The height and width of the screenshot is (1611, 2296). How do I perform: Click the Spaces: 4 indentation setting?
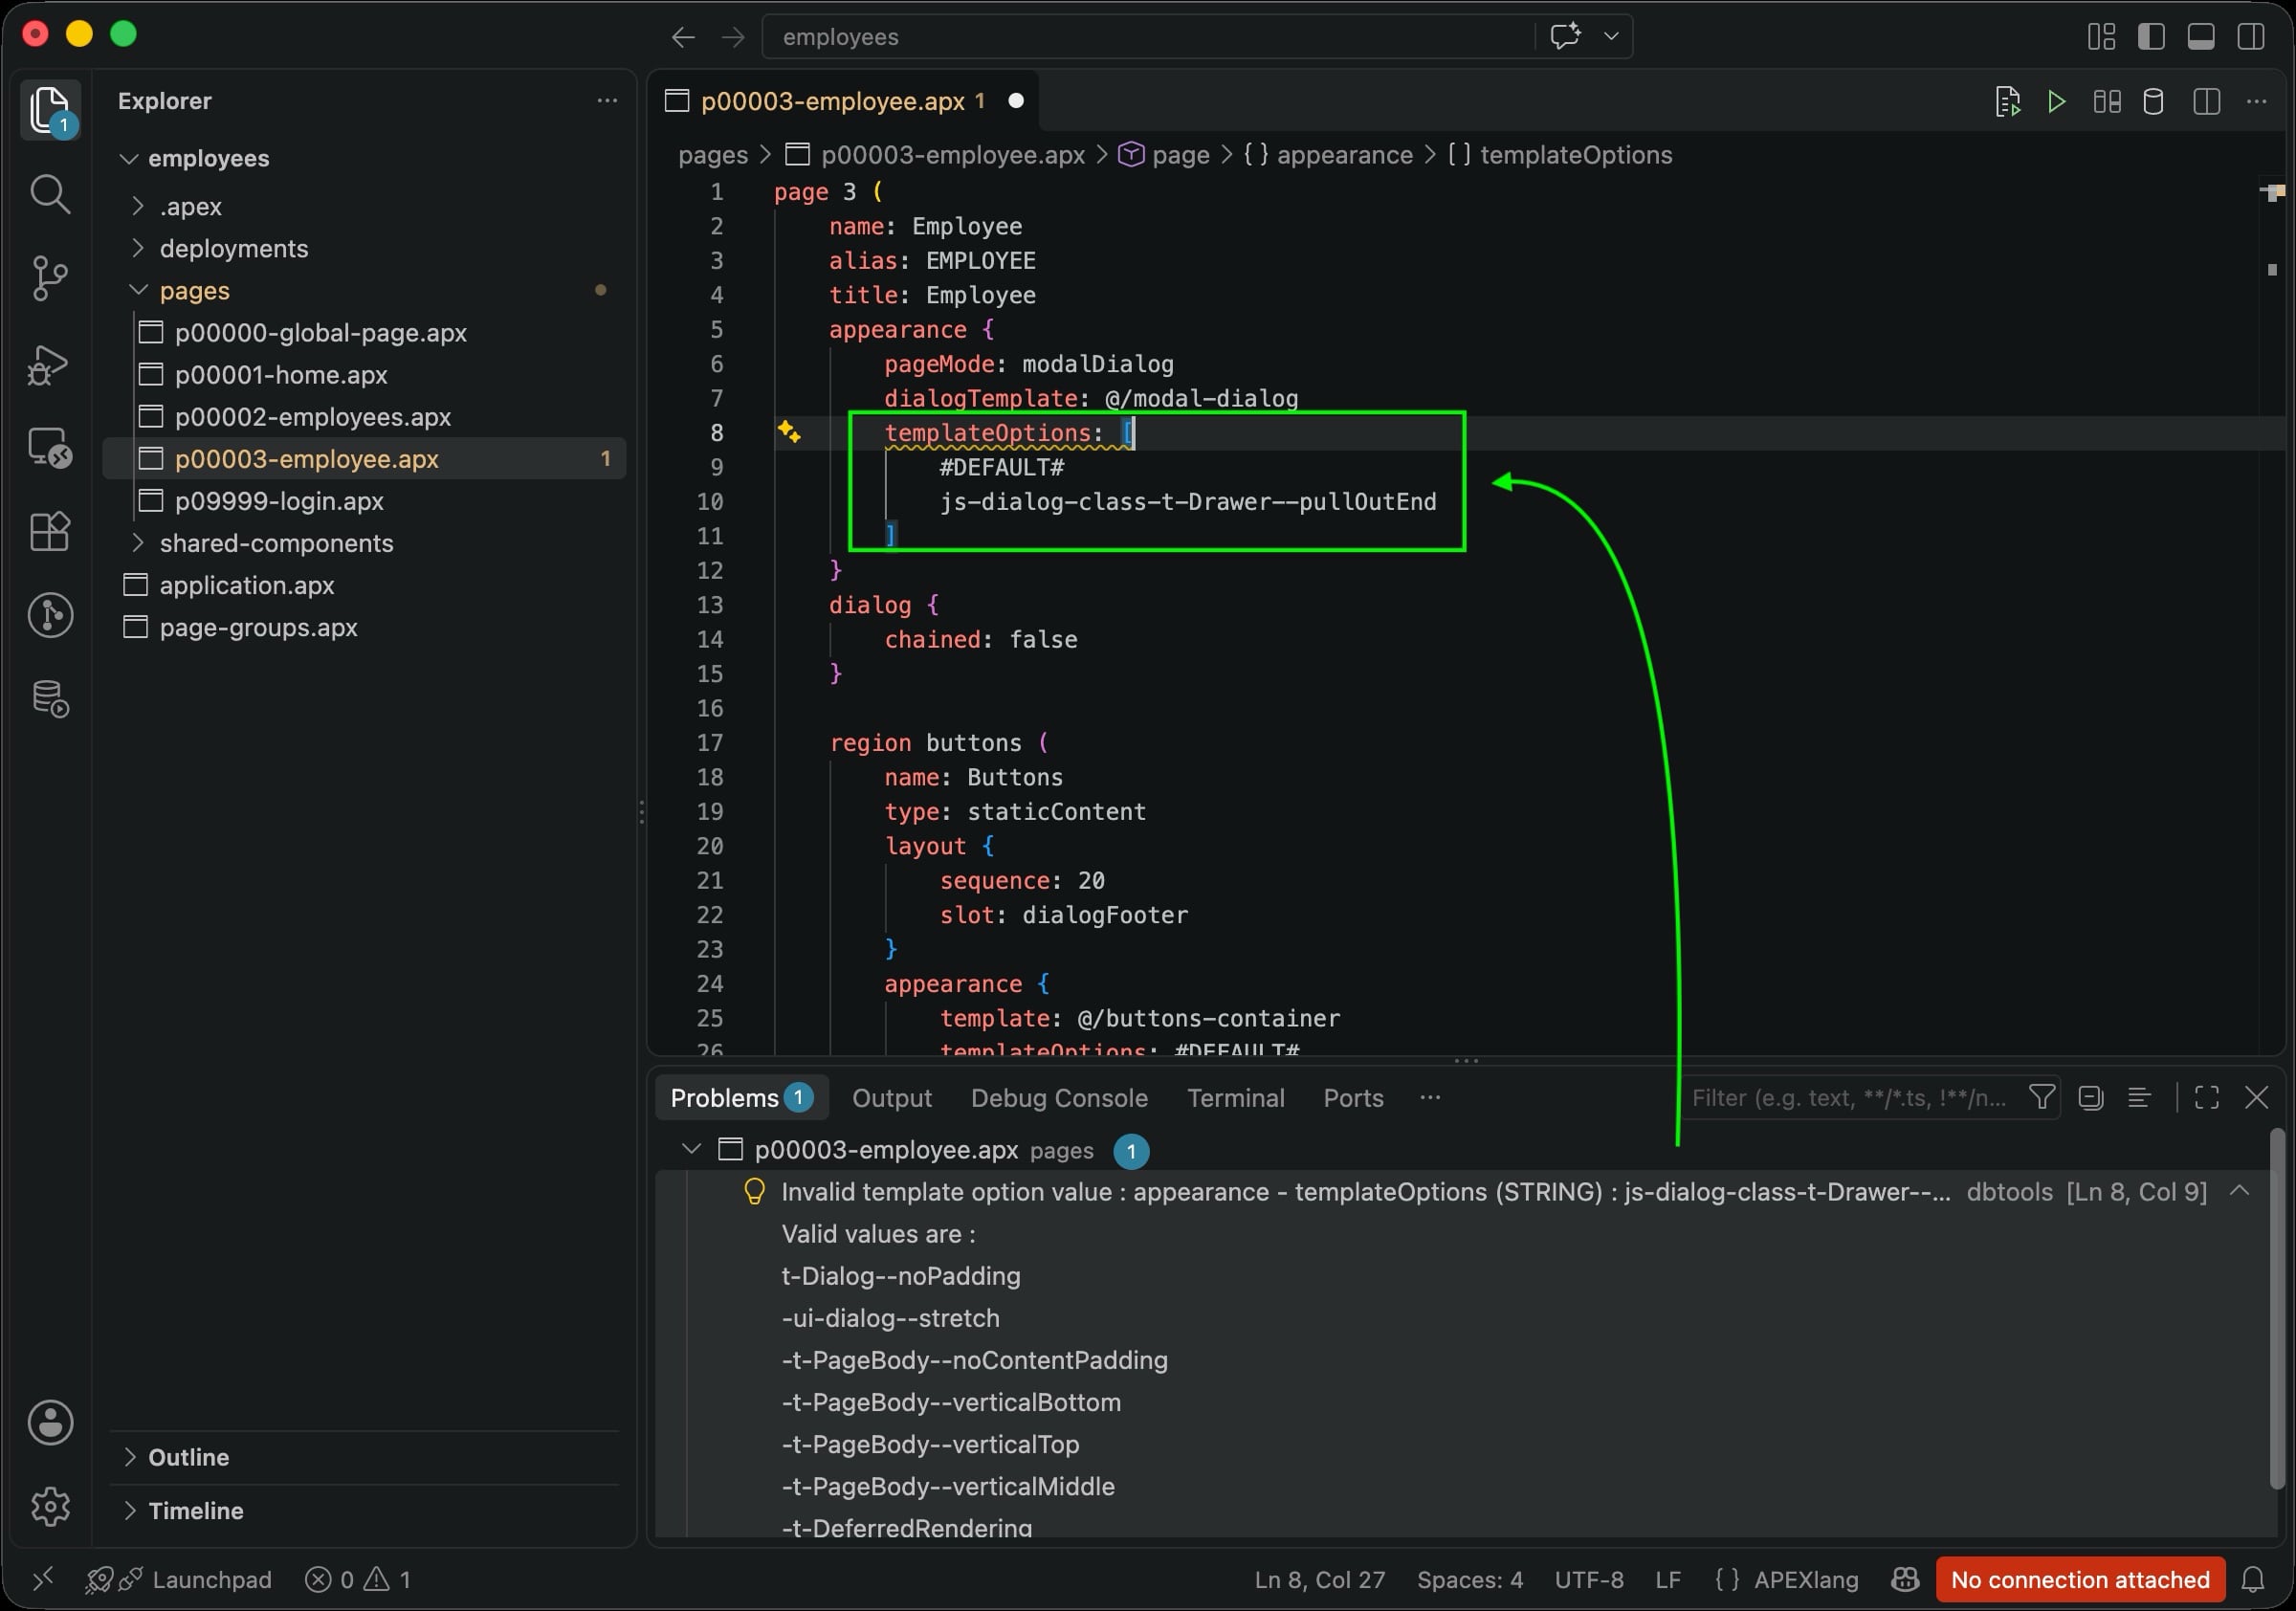(1469, 1579)
